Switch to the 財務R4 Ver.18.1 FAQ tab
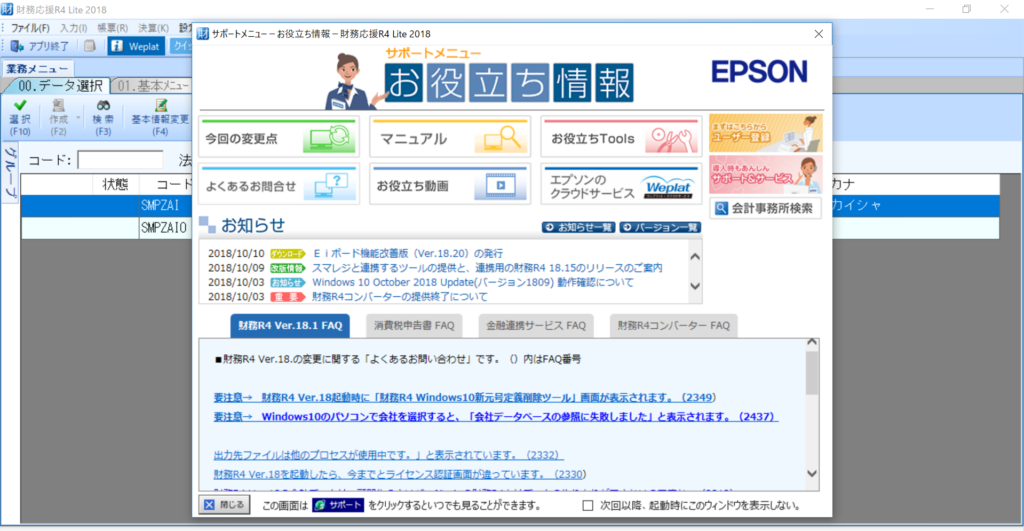 pyautogui.click(x=290, y=325)
